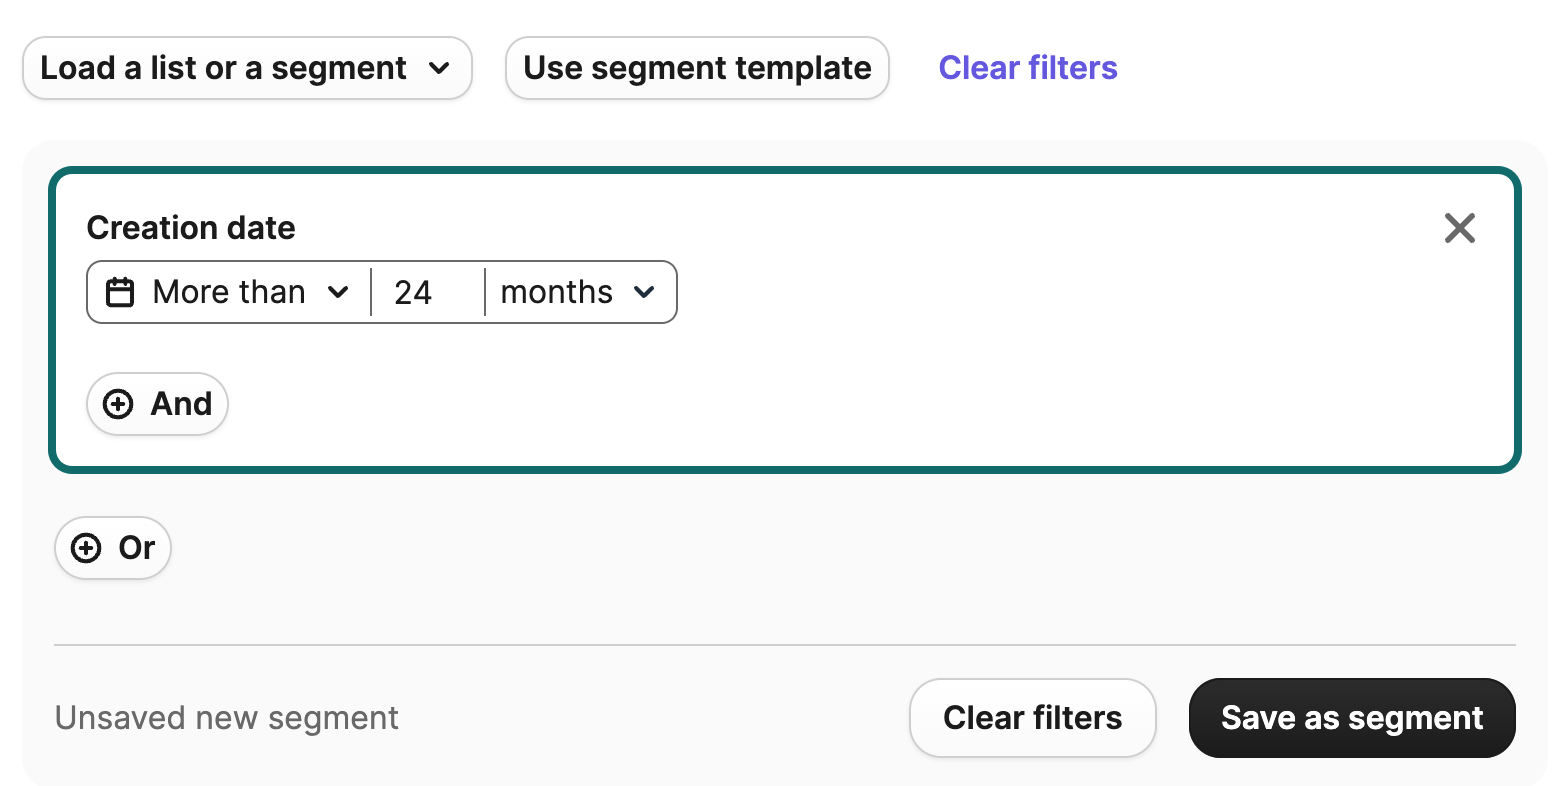
Task: Click the Creation date filter title
Action: point(191,228)
